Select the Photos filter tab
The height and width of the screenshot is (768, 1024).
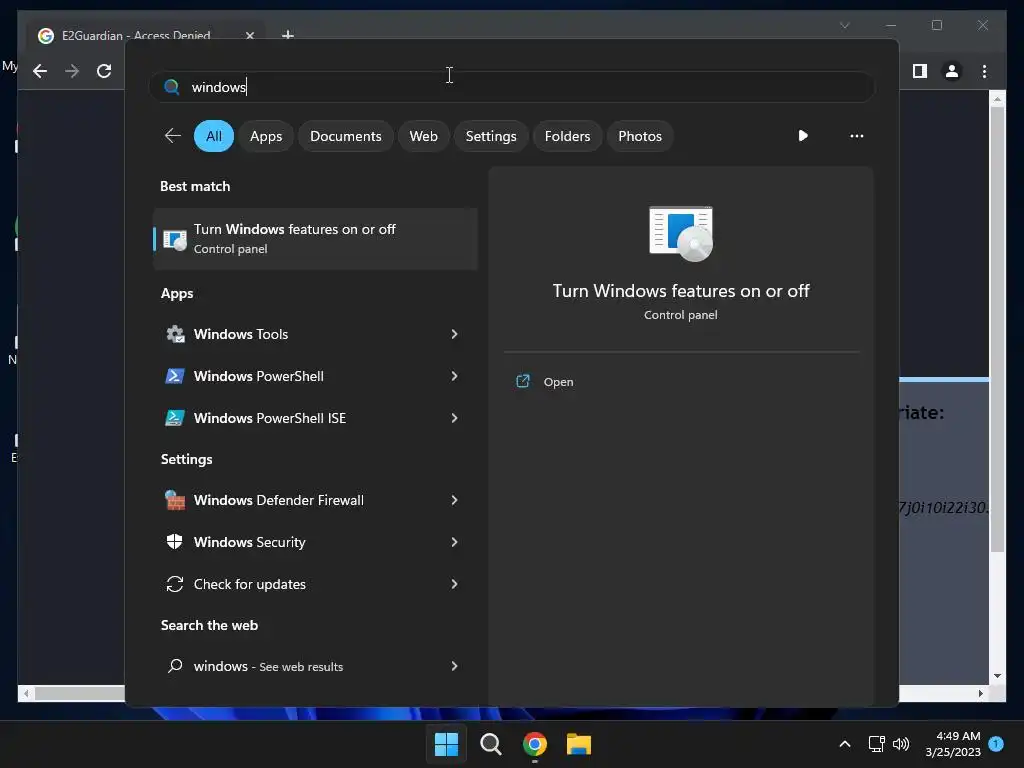click(x=640, y=136)
